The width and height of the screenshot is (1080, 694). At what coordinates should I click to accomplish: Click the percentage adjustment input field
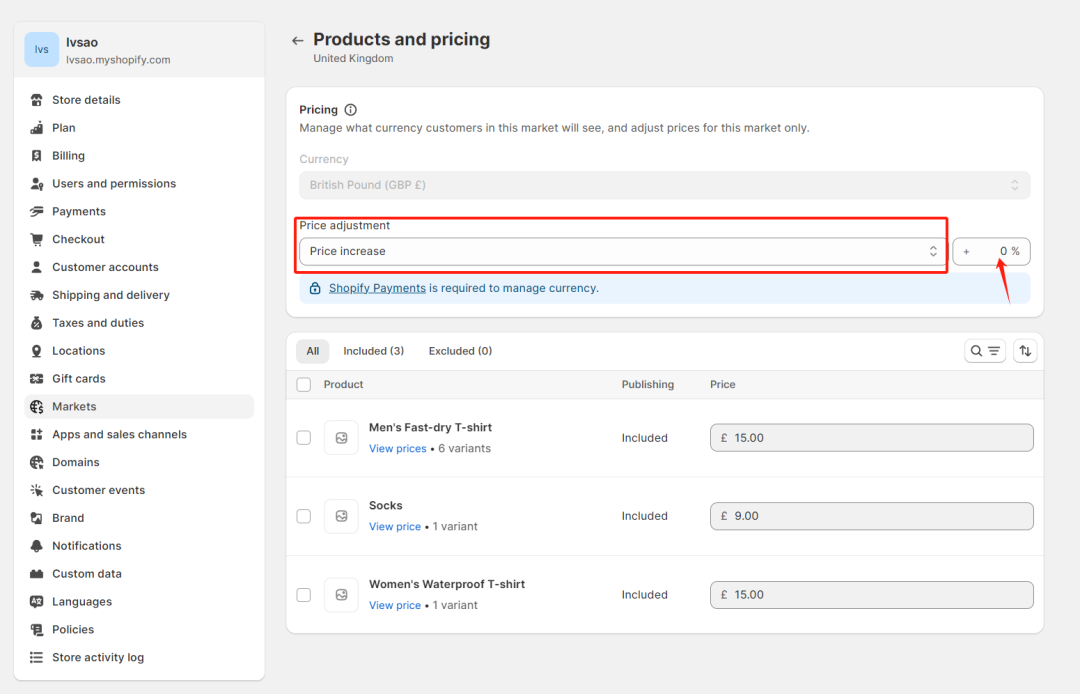pyautogui.click(x=991, y=251)
